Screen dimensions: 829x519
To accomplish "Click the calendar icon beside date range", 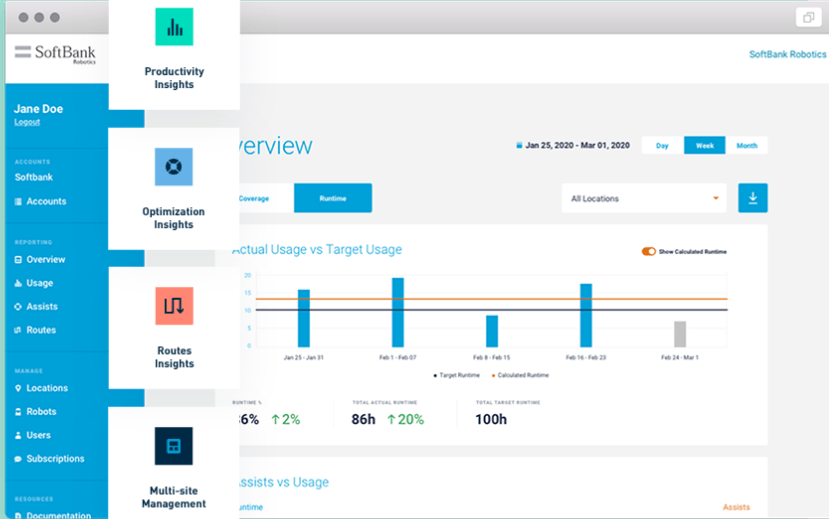I will coord(519,145).
